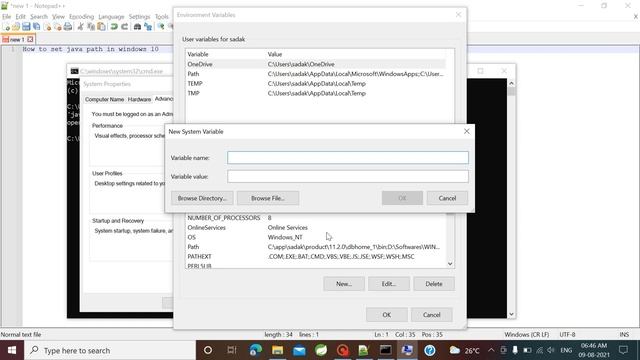Open the View menu in Notepad++

pos(58,17)
